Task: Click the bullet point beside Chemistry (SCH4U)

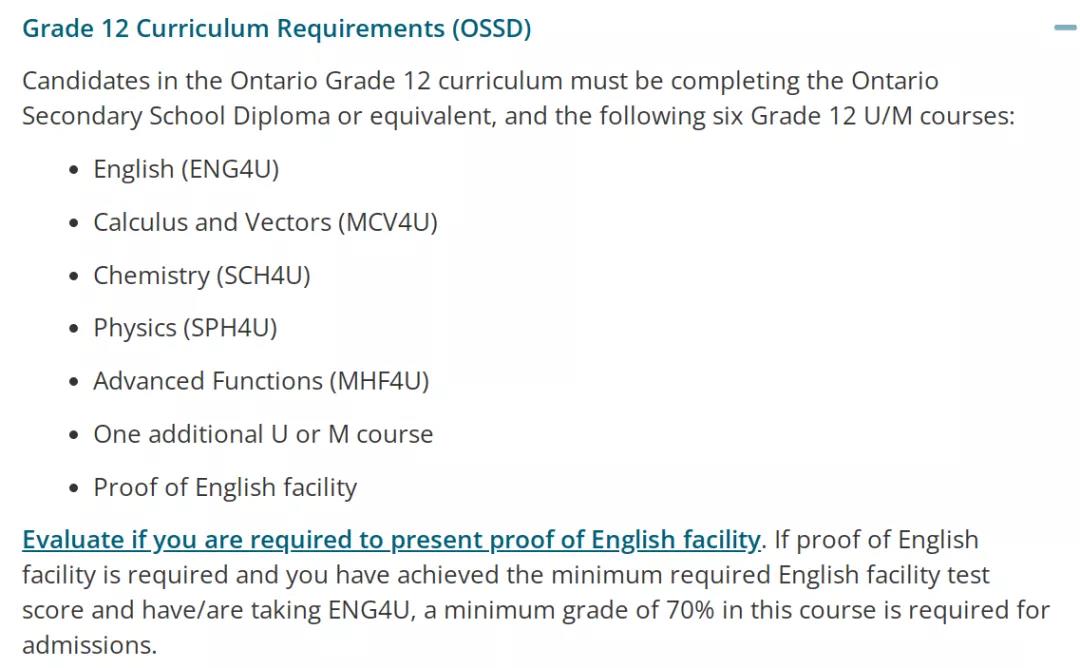Action: pos(74,276)
